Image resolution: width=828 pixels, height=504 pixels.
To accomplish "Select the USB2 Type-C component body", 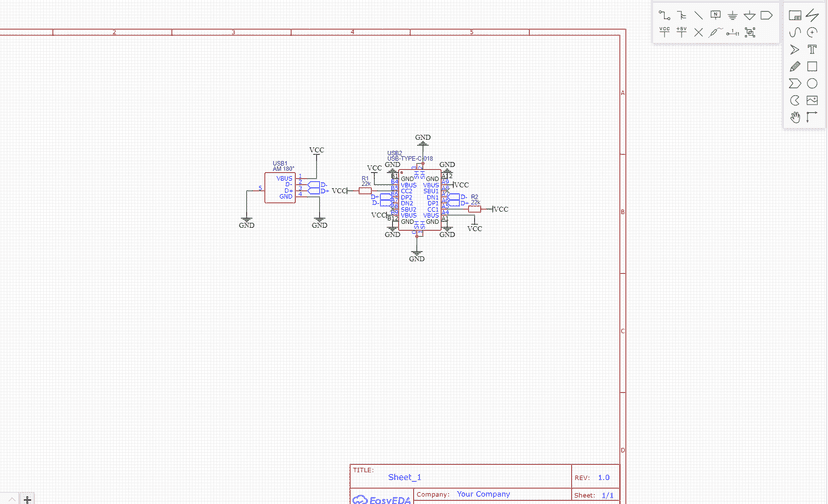I will point(420,200).
